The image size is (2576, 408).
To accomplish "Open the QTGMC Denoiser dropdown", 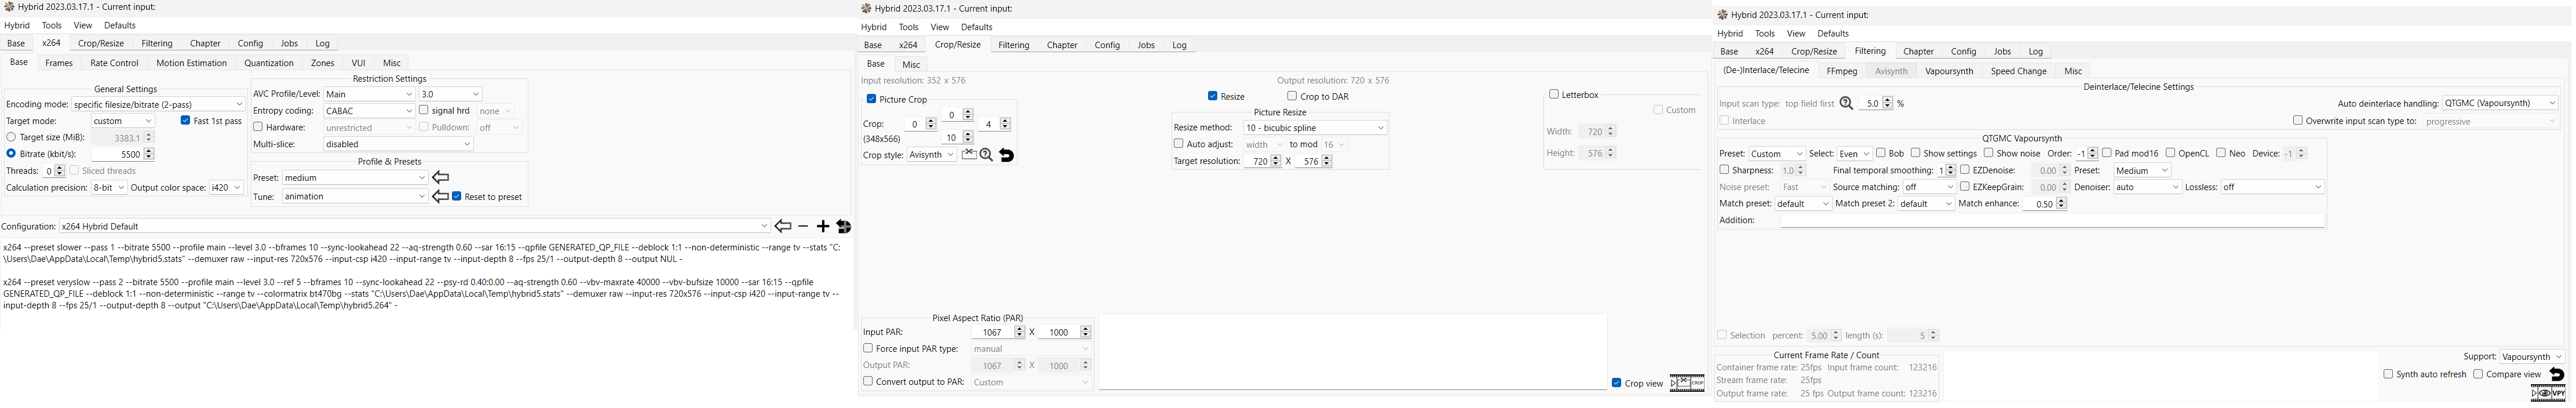I will pos(2147,187).
